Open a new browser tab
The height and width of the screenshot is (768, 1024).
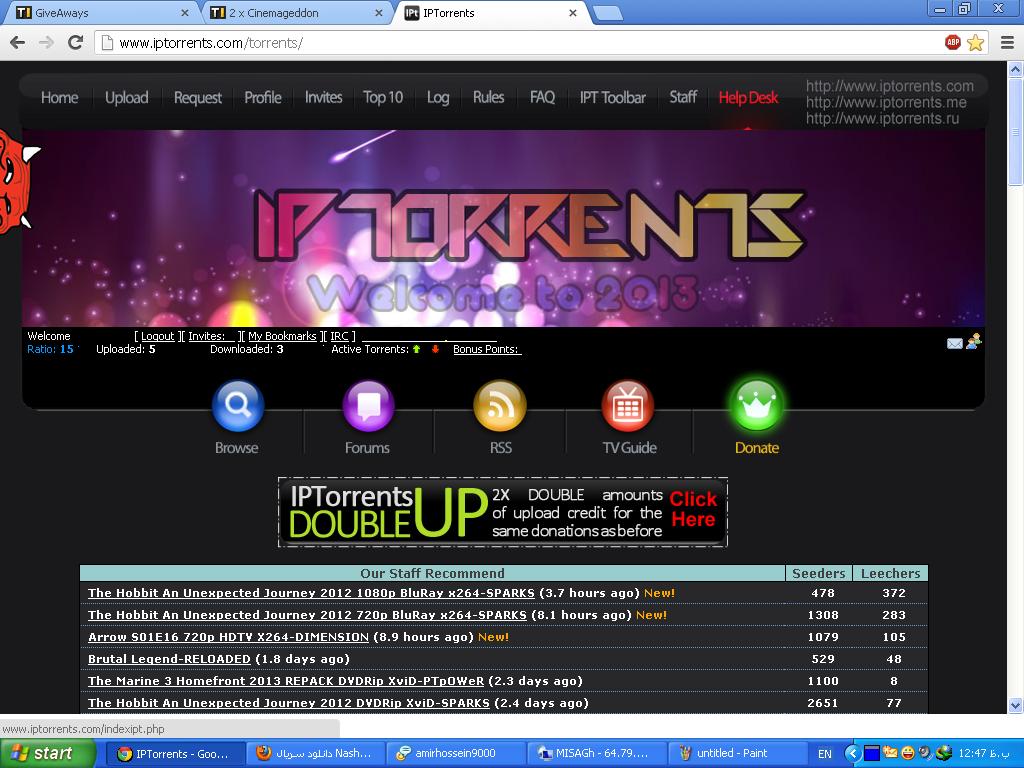608,13
